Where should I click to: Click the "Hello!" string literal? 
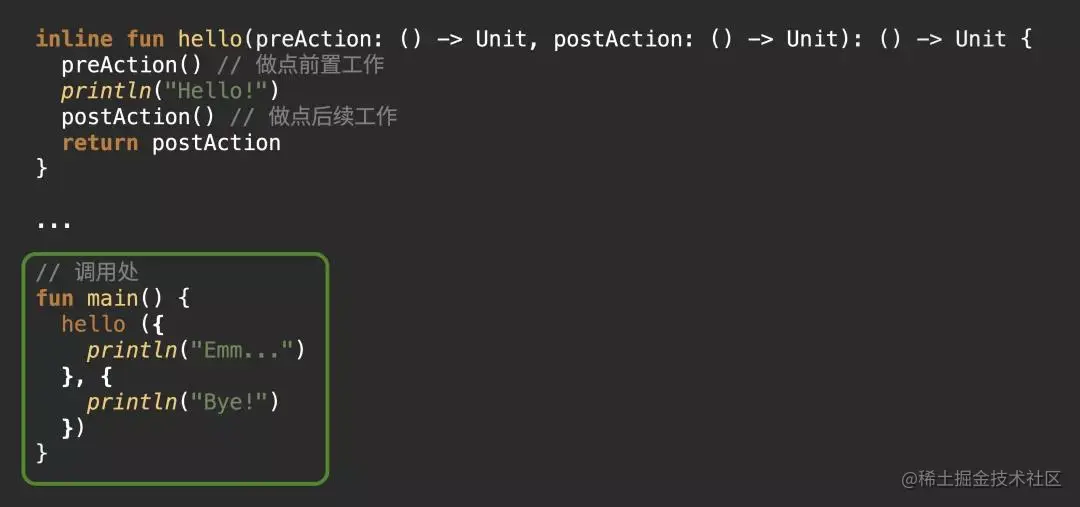pyautogui.click(x=216, y=91)
